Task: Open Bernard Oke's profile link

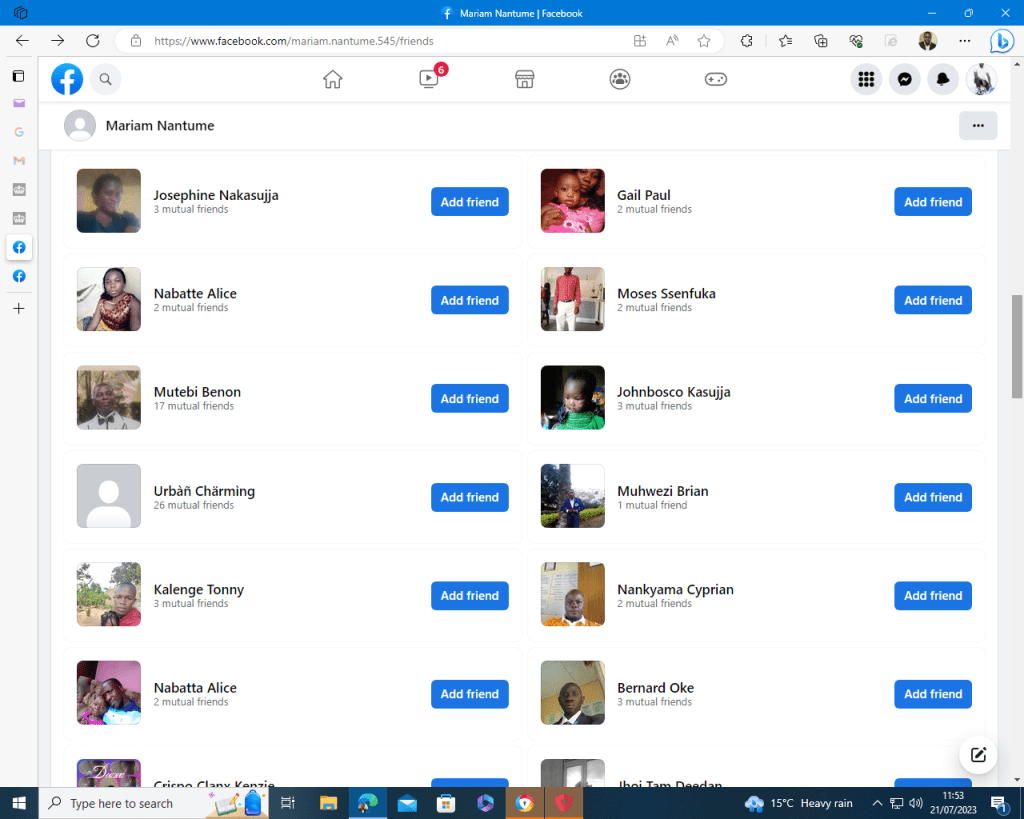Action: click(655, 688)
